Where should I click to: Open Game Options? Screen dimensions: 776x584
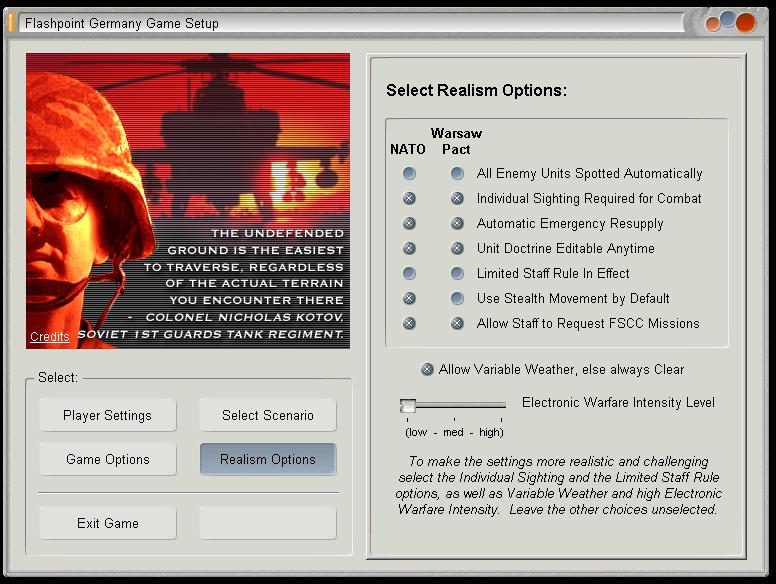pos(107,459)
